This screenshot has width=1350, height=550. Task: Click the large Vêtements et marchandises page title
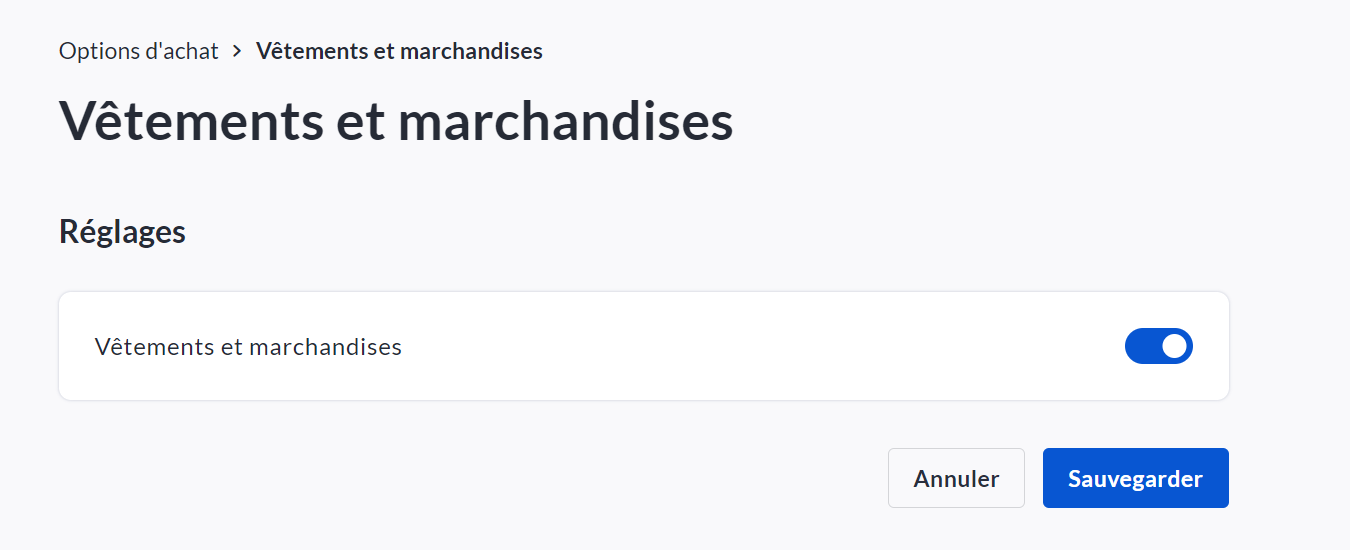click(x=396, y=122)
